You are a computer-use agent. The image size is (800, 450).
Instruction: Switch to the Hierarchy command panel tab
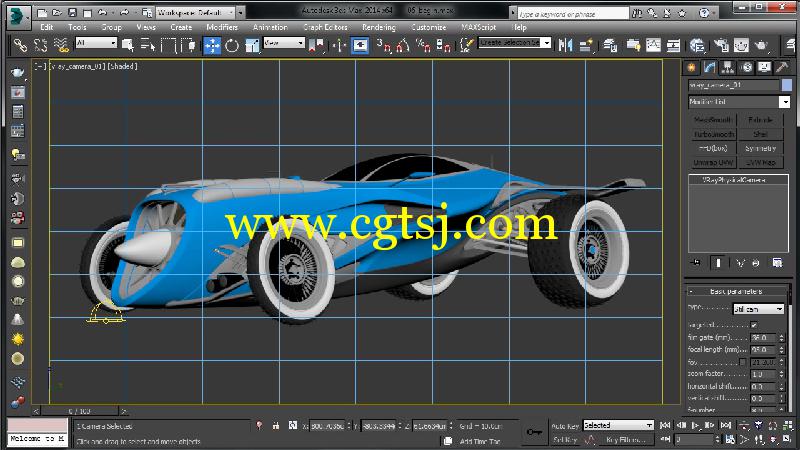[728, 67]
